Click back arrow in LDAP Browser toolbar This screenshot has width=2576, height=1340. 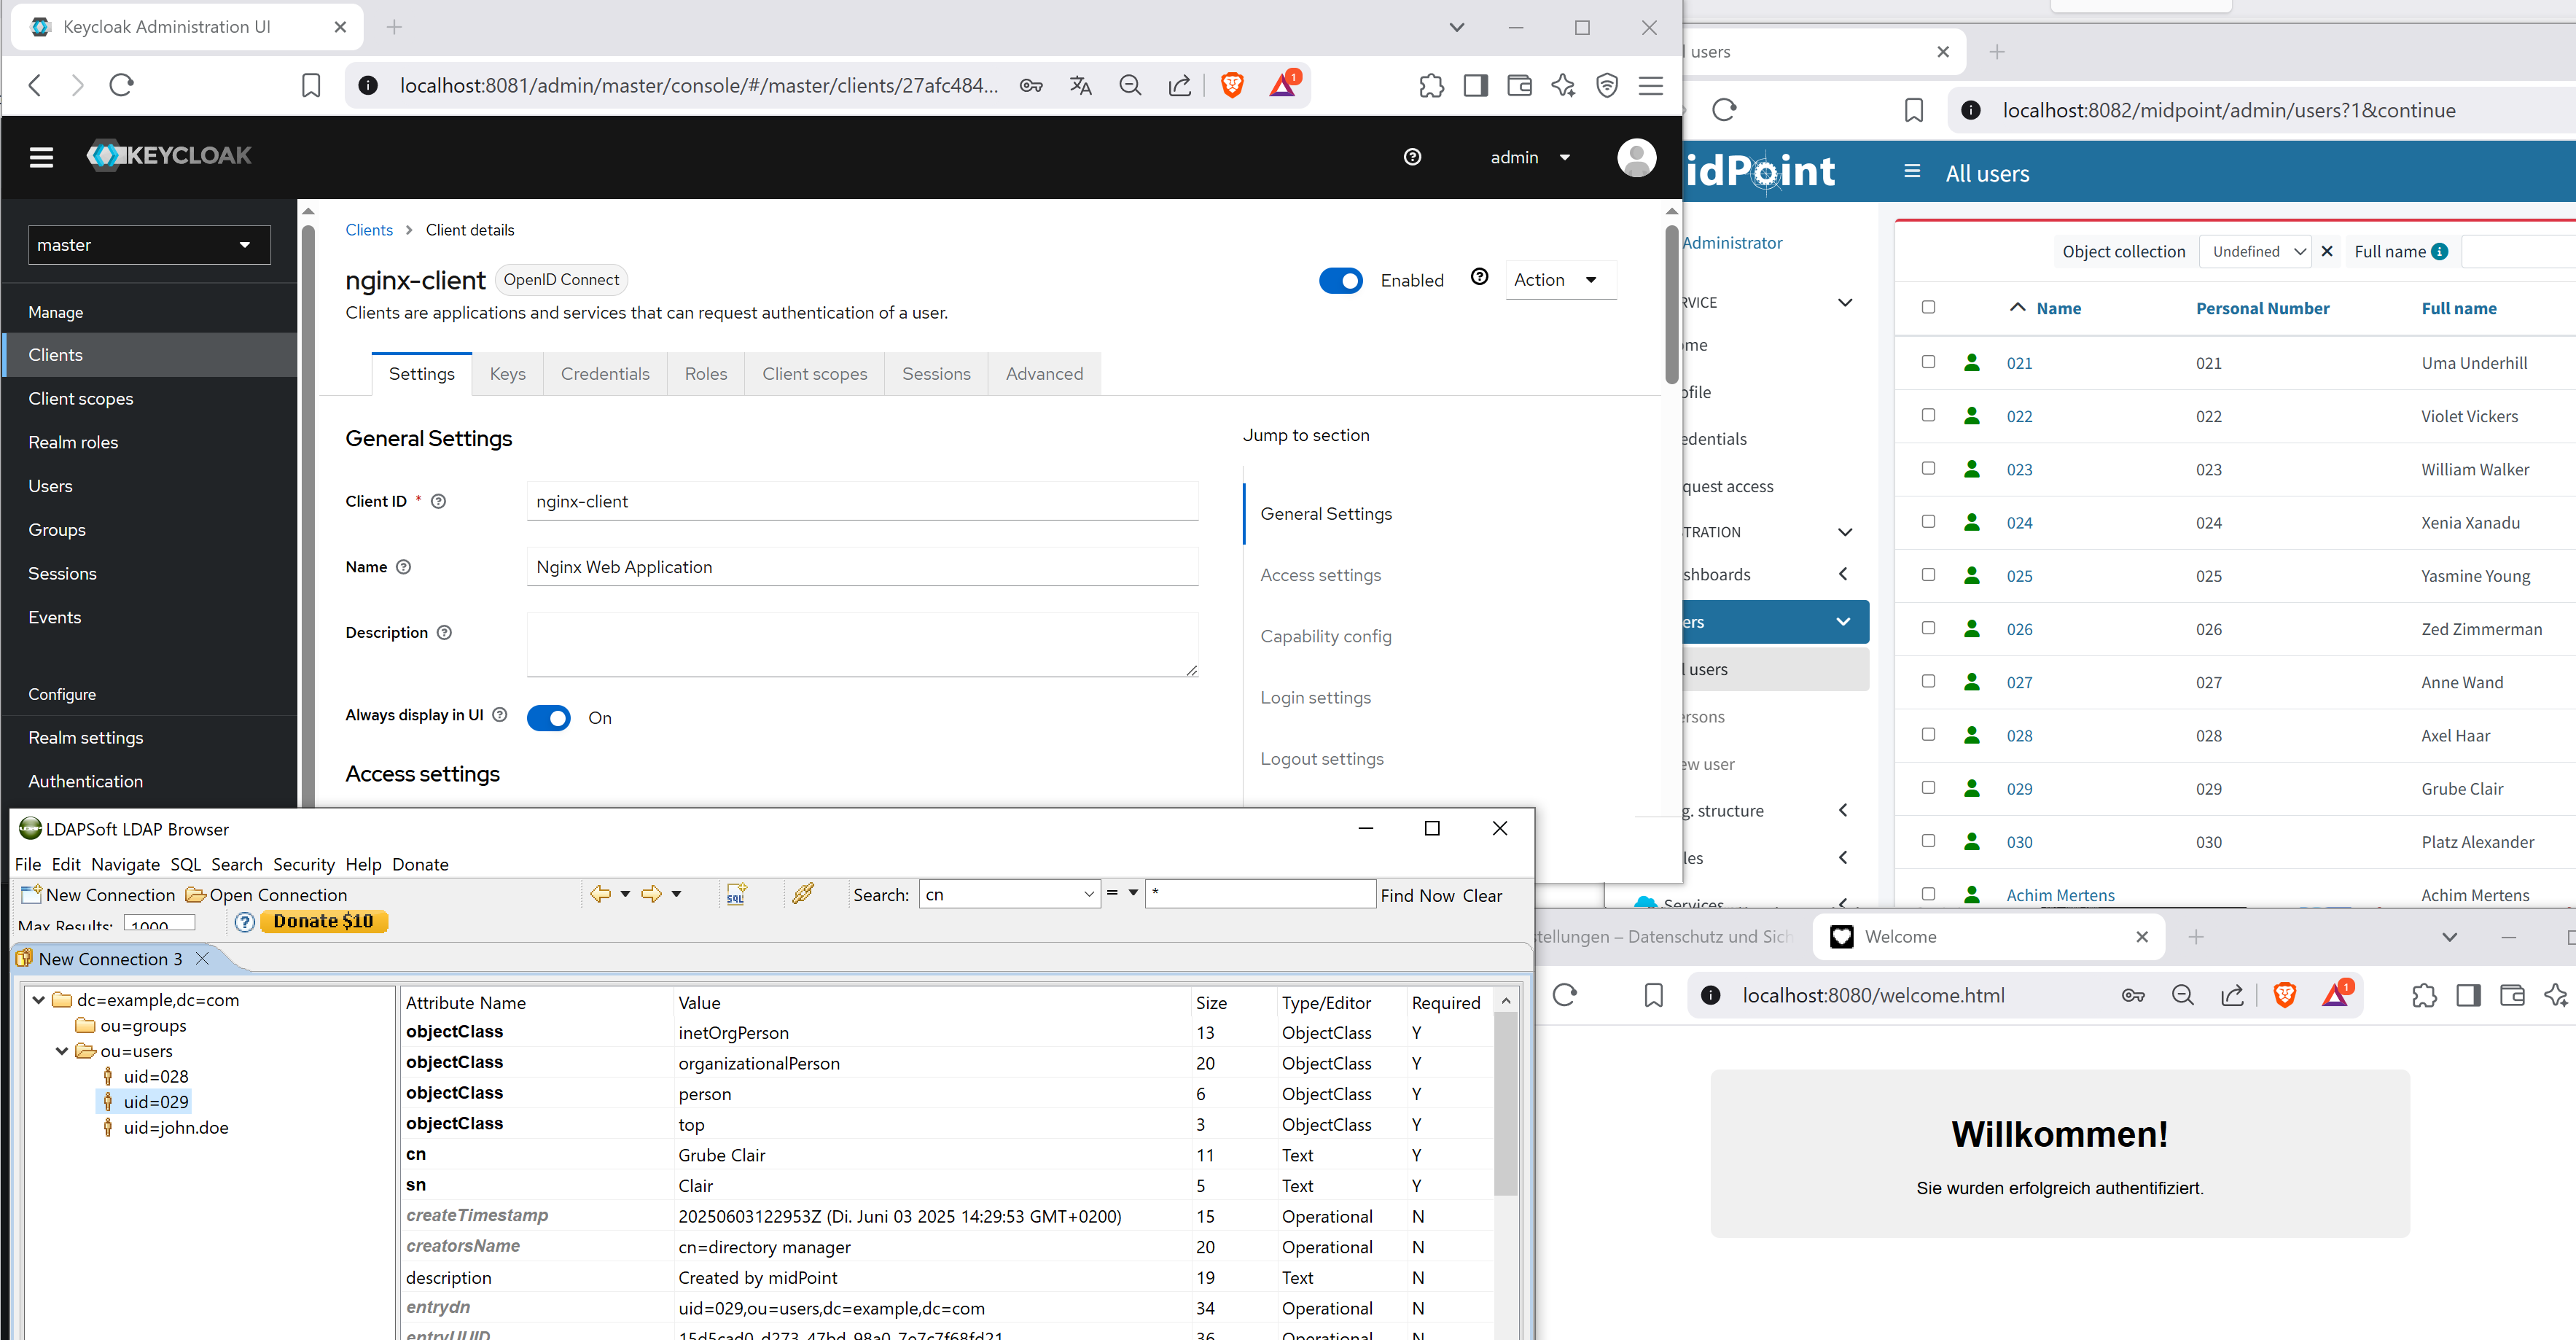coord(600,894)
